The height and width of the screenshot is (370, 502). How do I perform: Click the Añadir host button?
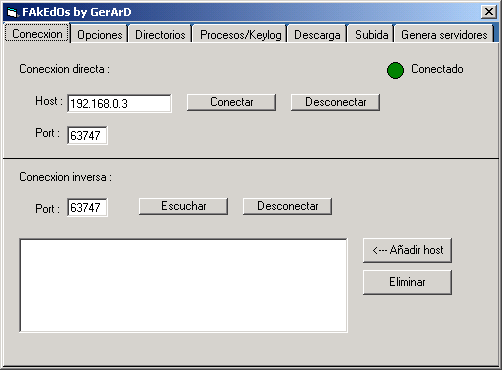[x=407, y=250]
